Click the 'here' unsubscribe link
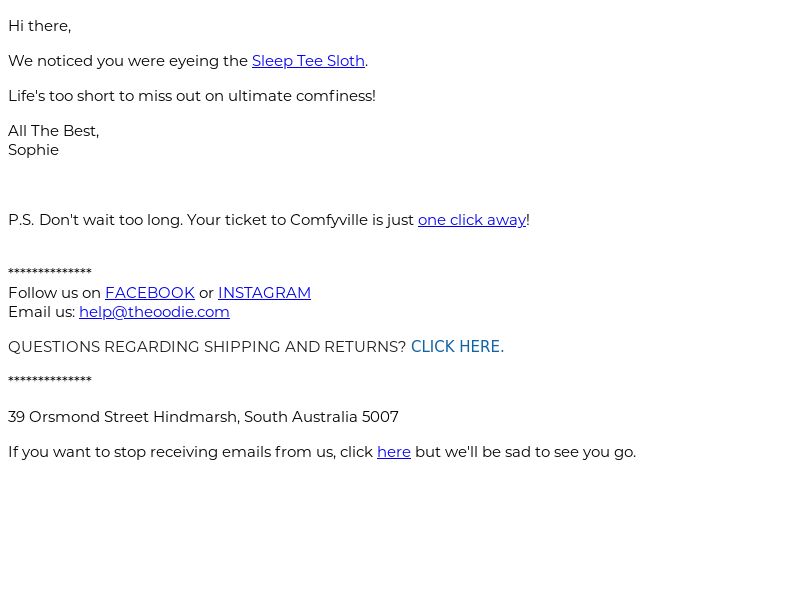The image size is (800, 600). tap(394, 452)
